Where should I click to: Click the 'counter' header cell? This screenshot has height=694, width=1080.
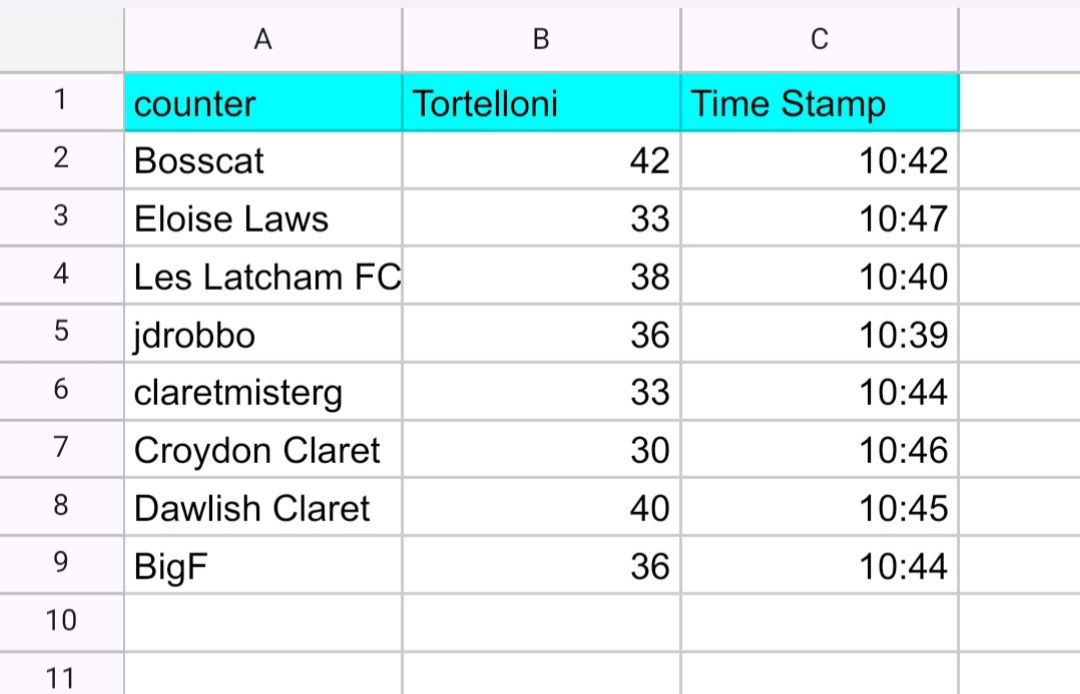(263, 102)
